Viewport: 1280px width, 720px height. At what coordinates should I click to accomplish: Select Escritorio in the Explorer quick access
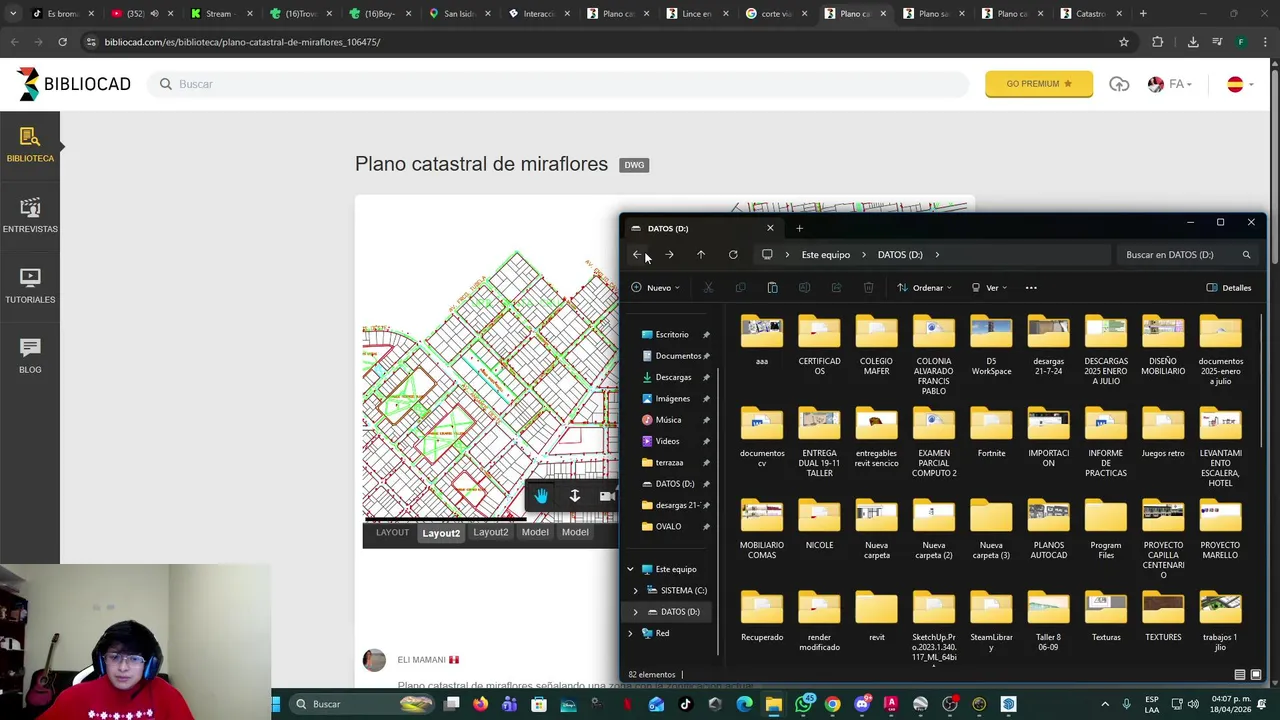672,335
